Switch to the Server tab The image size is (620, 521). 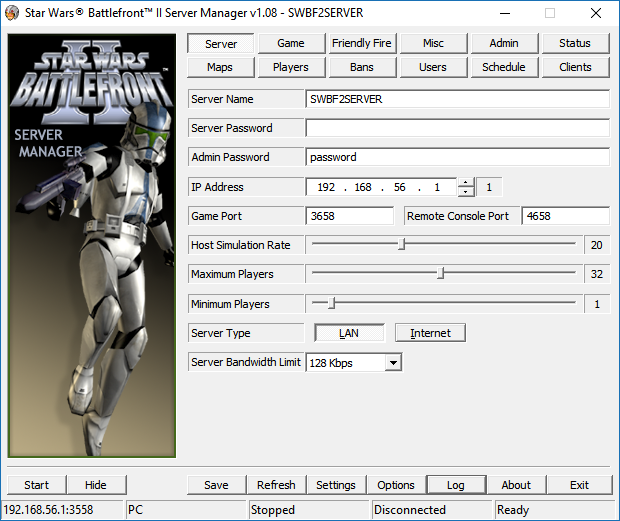(221, 43)
